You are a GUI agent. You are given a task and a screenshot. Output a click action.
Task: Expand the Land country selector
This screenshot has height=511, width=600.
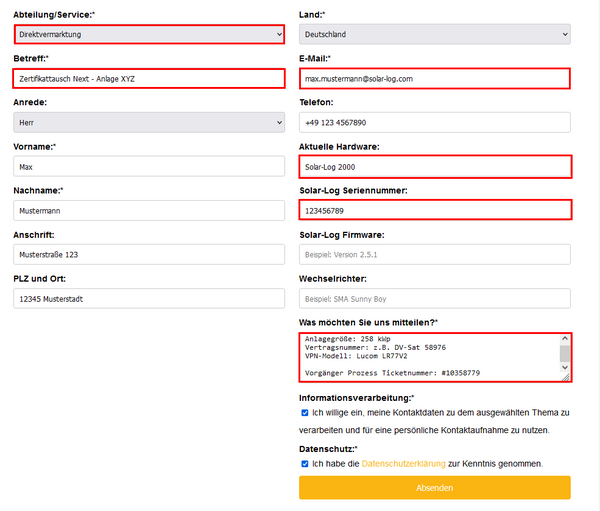point(435,34)
